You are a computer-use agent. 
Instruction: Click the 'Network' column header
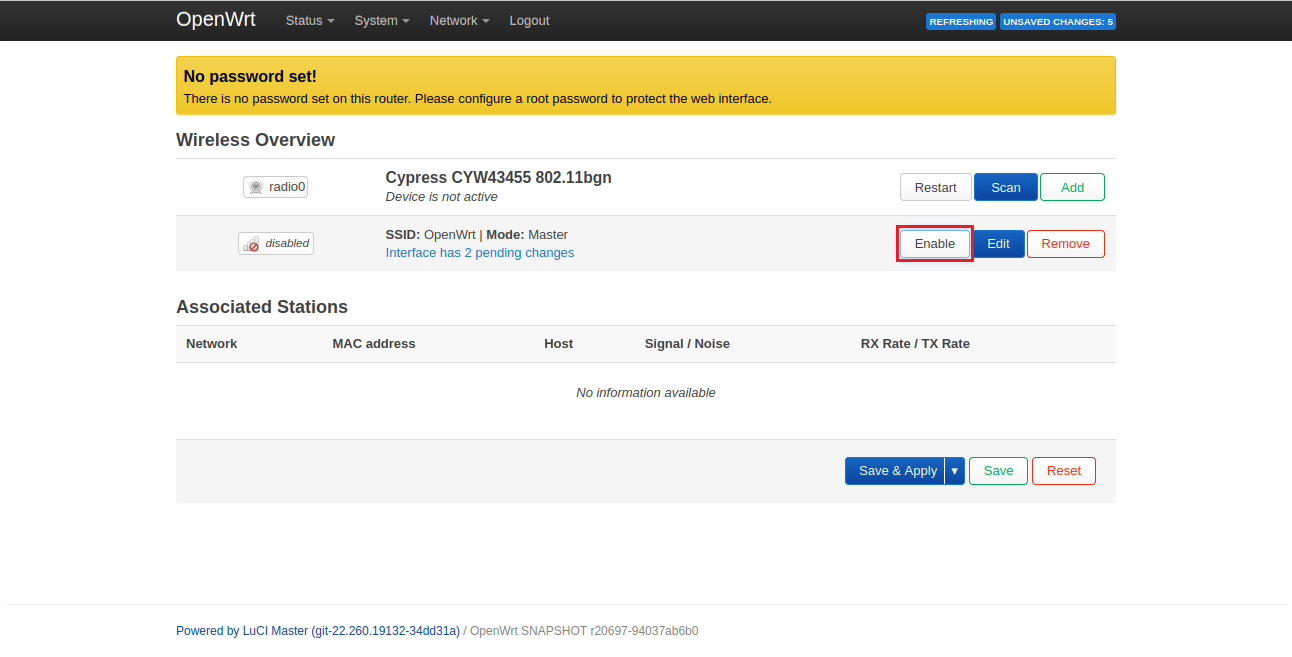click(x=212, y=343)
